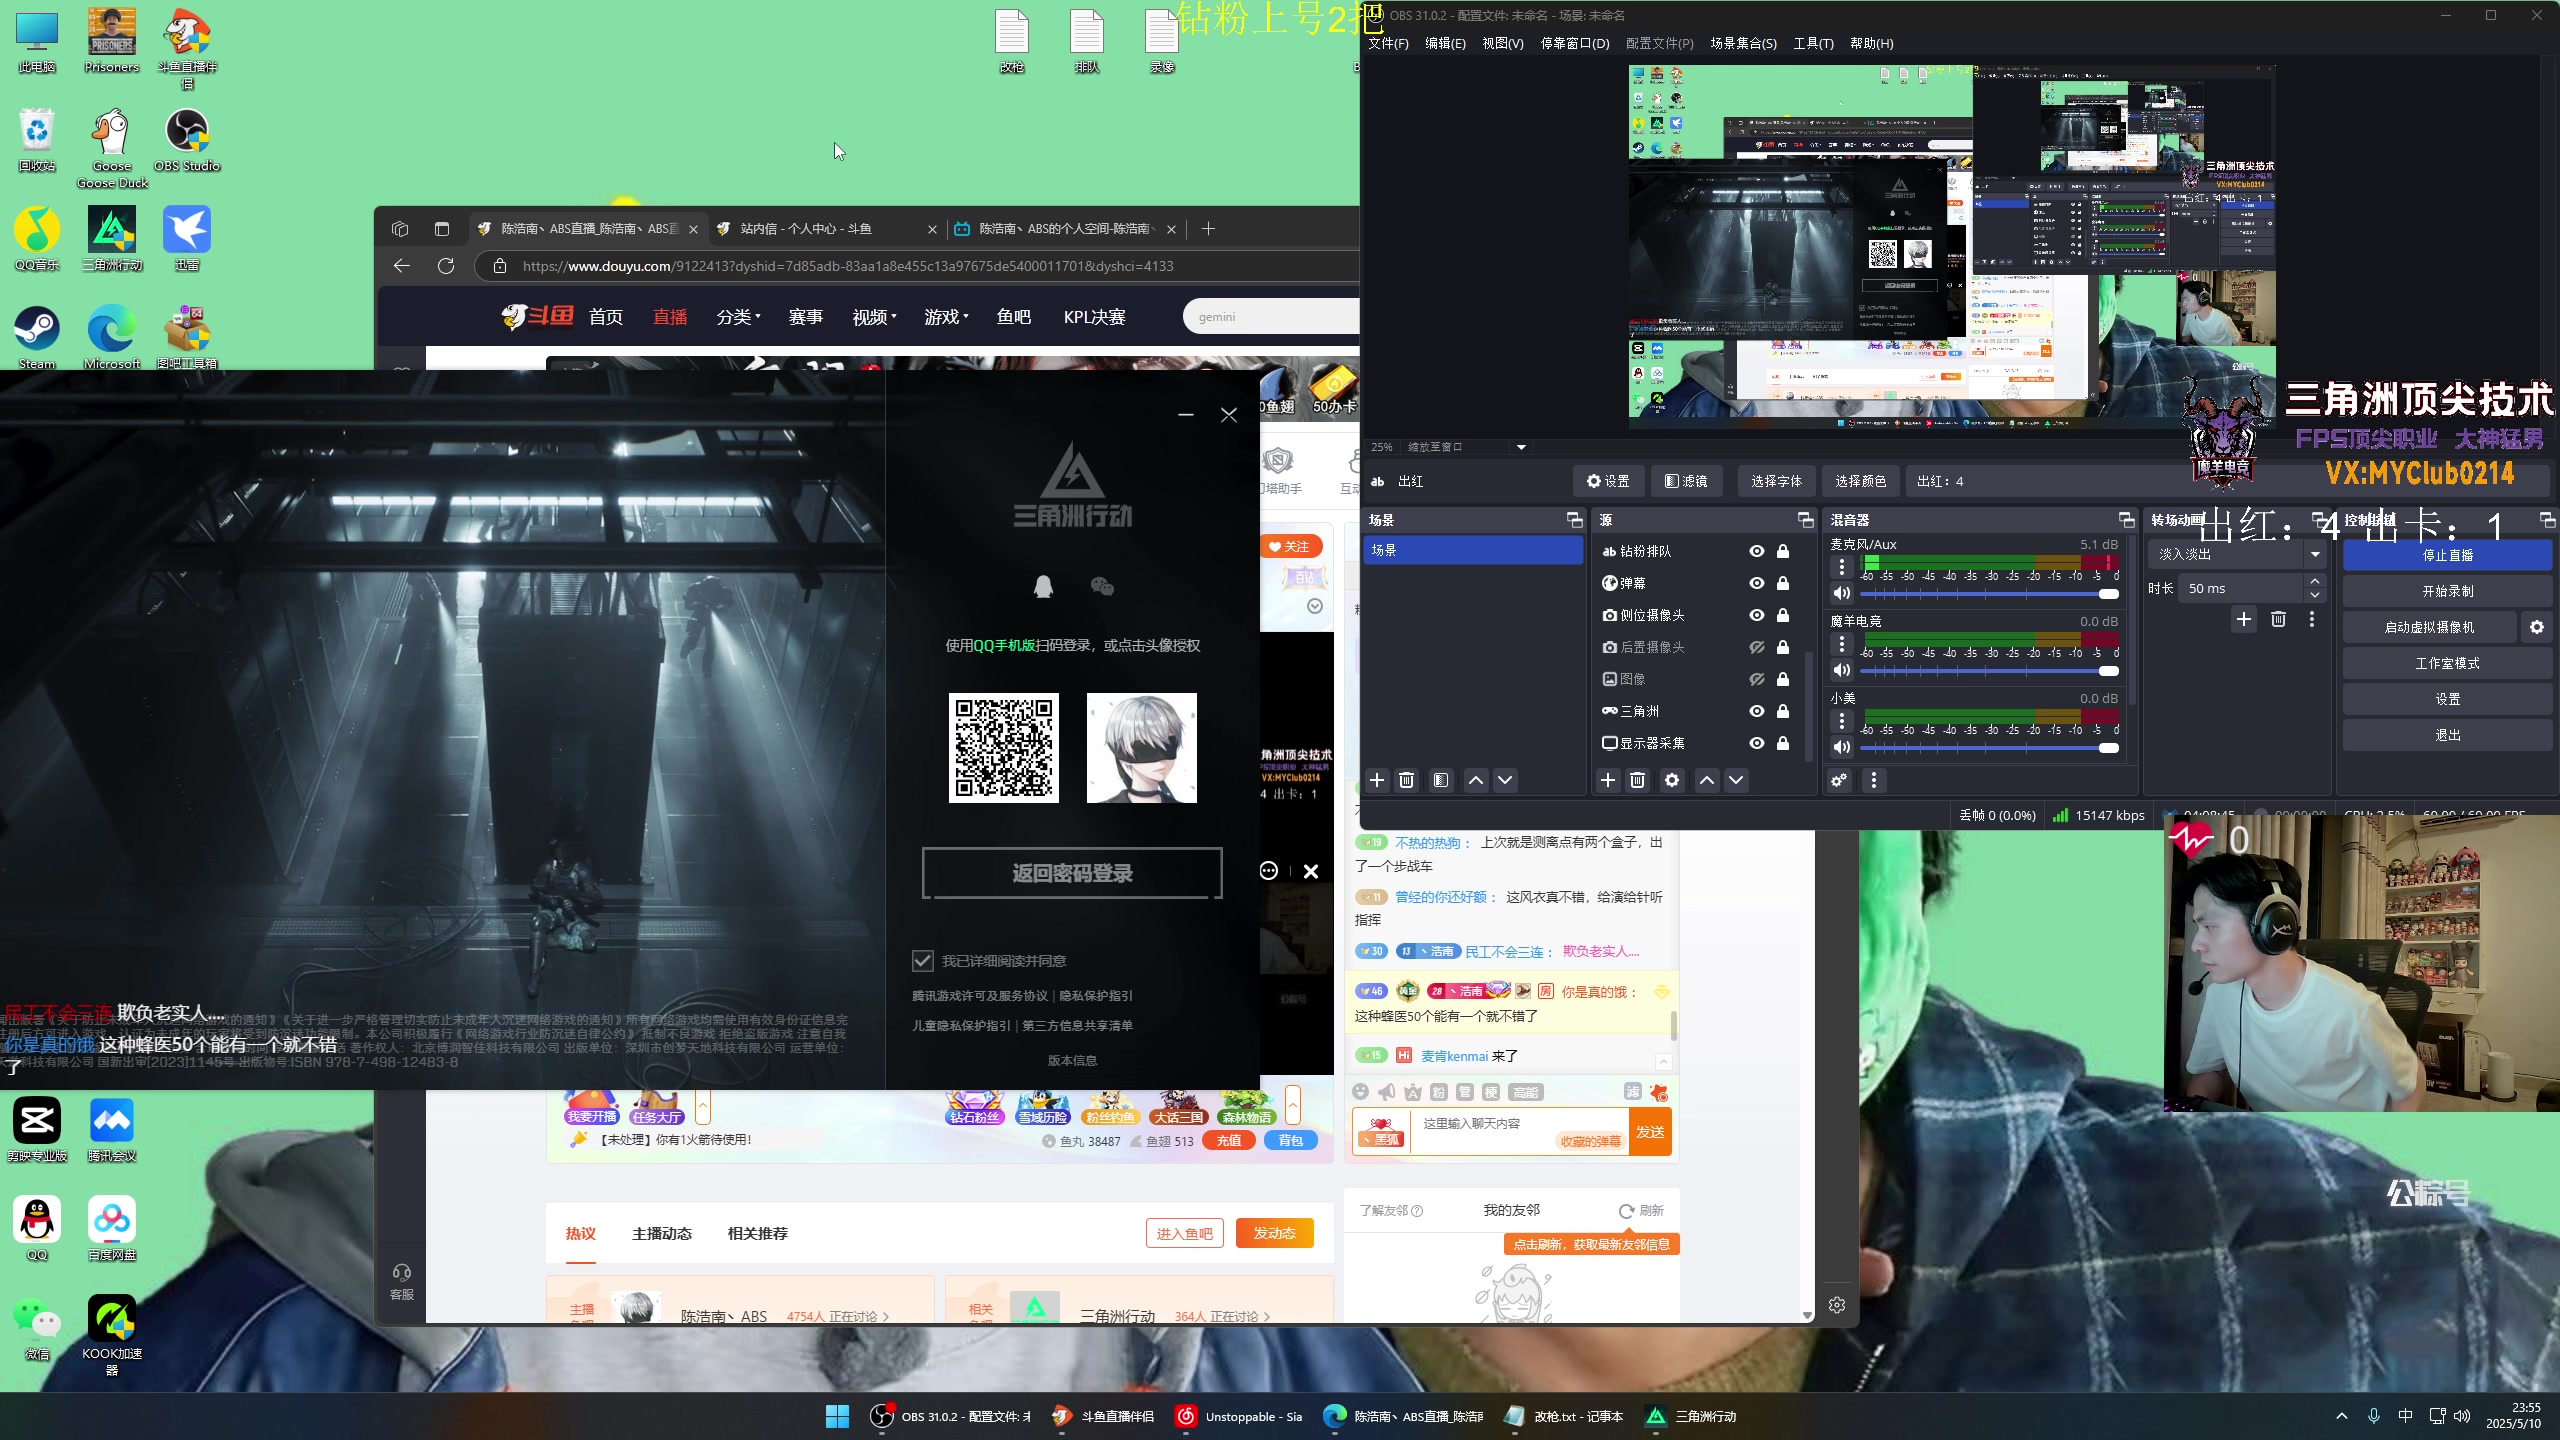
Task: Click 发送 button in Douyu chat
Action: click(1650, 1132)
